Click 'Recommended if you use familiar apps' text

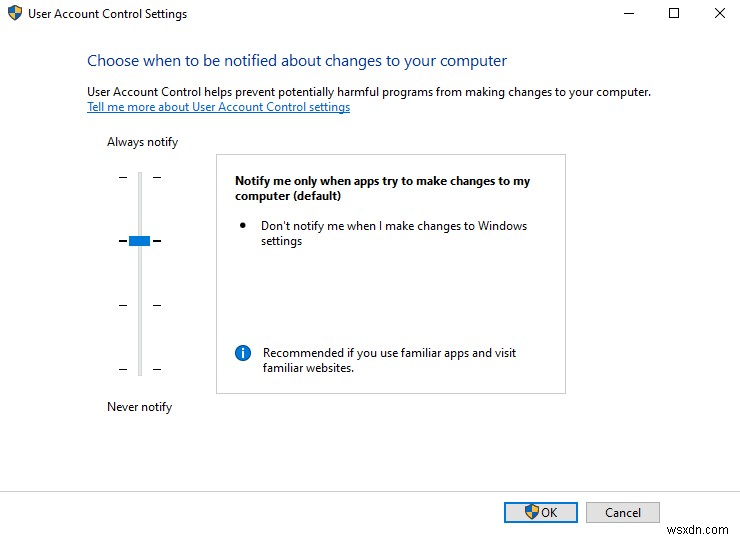(x=389, y=360)
